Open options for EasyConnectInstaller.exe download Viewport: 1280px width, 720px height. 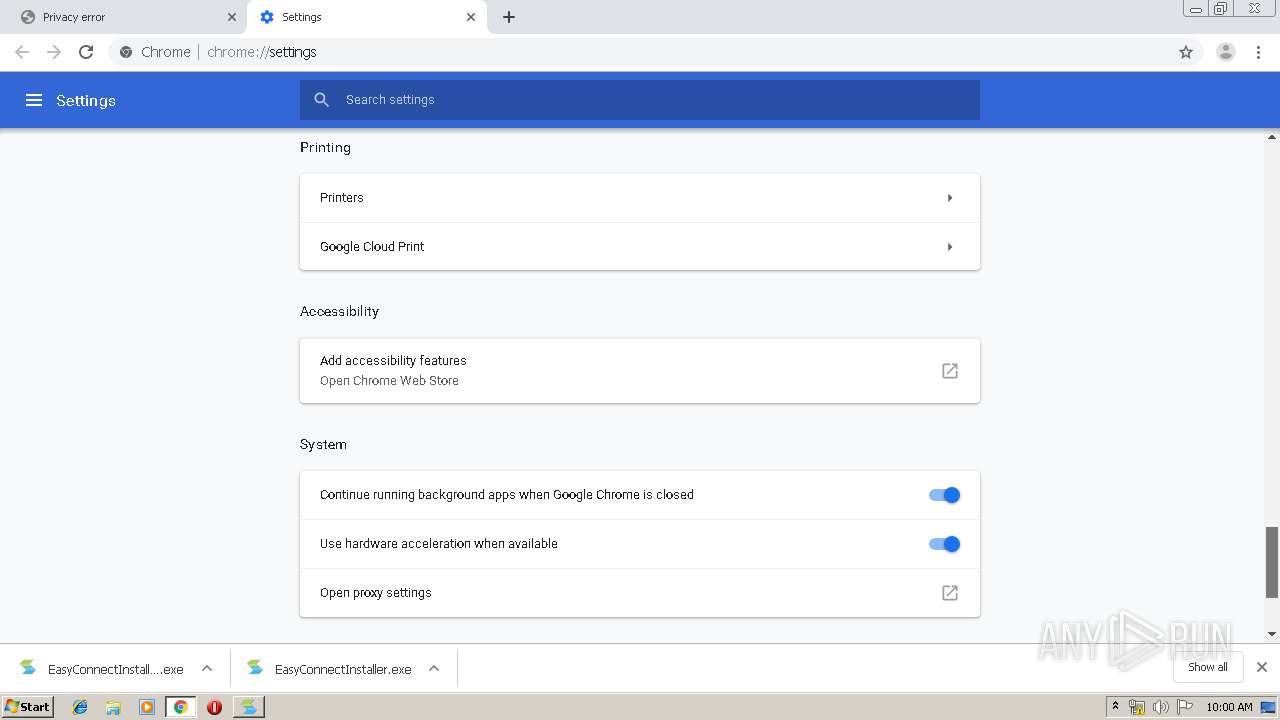(x=434, y=668)
